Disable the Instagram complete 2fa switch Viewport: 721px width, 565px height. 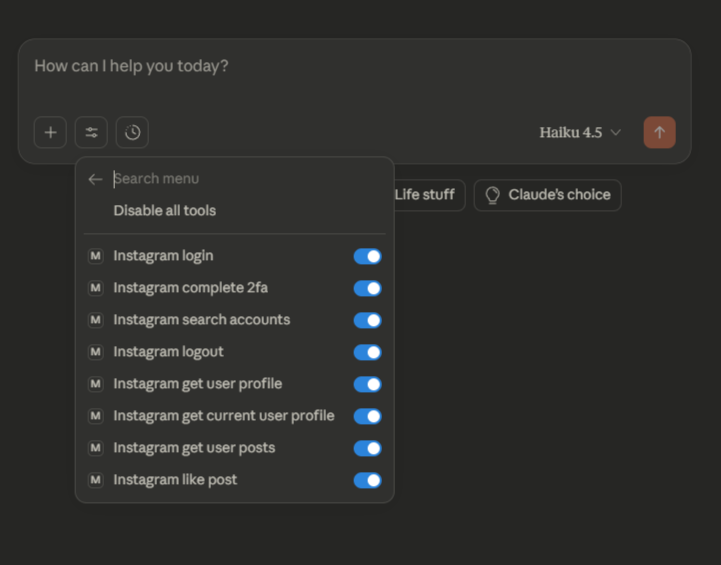coord(367,288)
